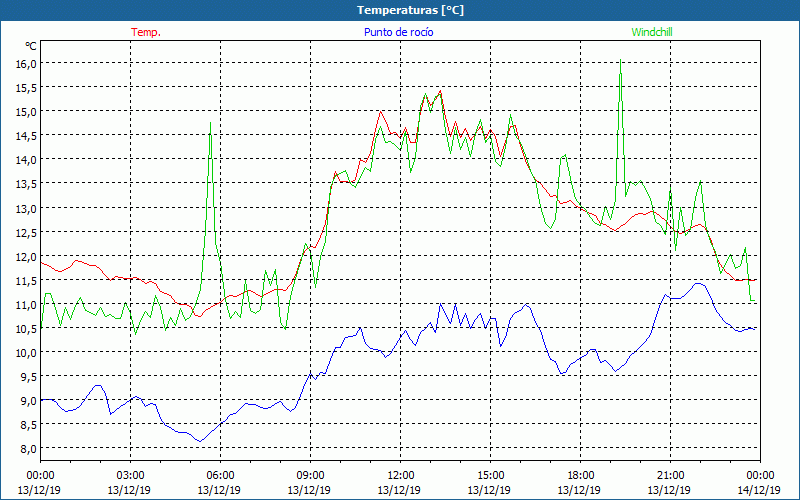
Task: Click the 15,5 y-axis value
Action: 28,88
